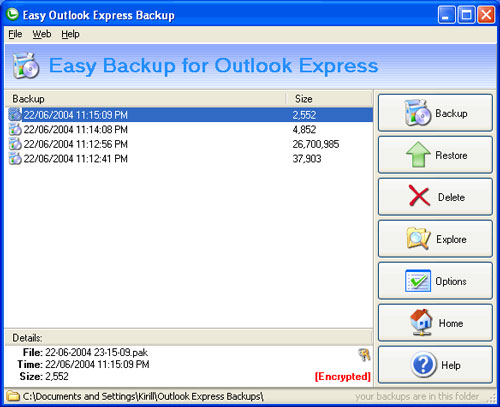Click the Time value in details

point(97,364)
